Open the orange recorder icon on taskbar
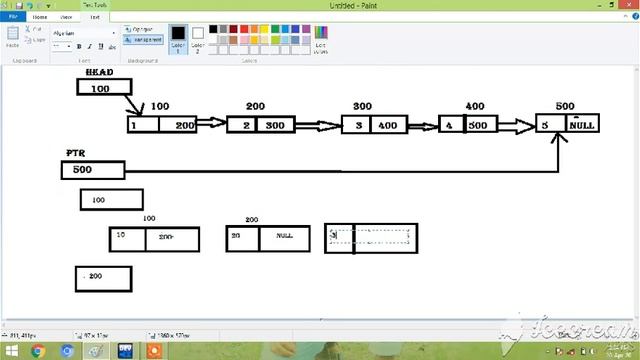Image resolution: width=640 pixels, height=360 pixels. pyautogui.click(x=154, y=351)
